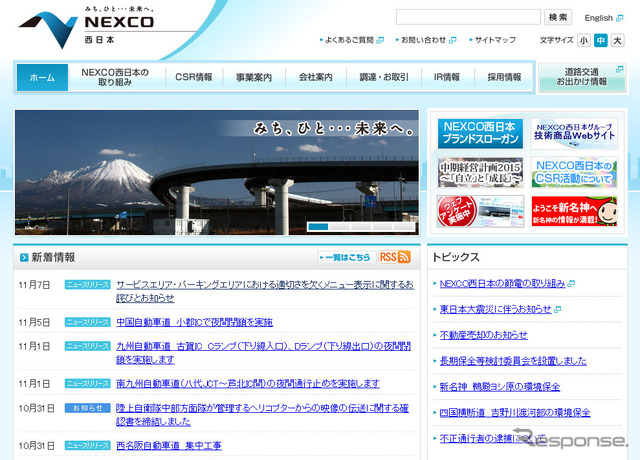Open the ウェブアンケート実施中 banner

point(480,211)
